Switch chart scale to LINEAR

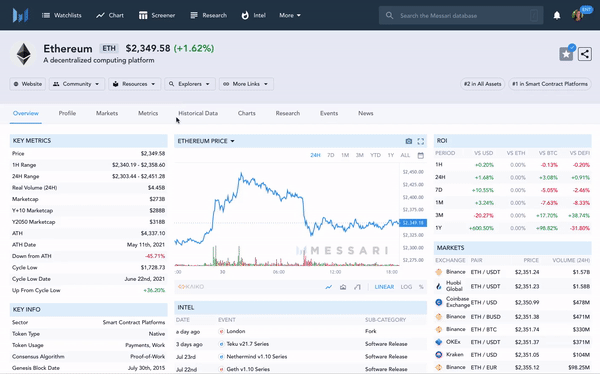click(x=384, y=287)
